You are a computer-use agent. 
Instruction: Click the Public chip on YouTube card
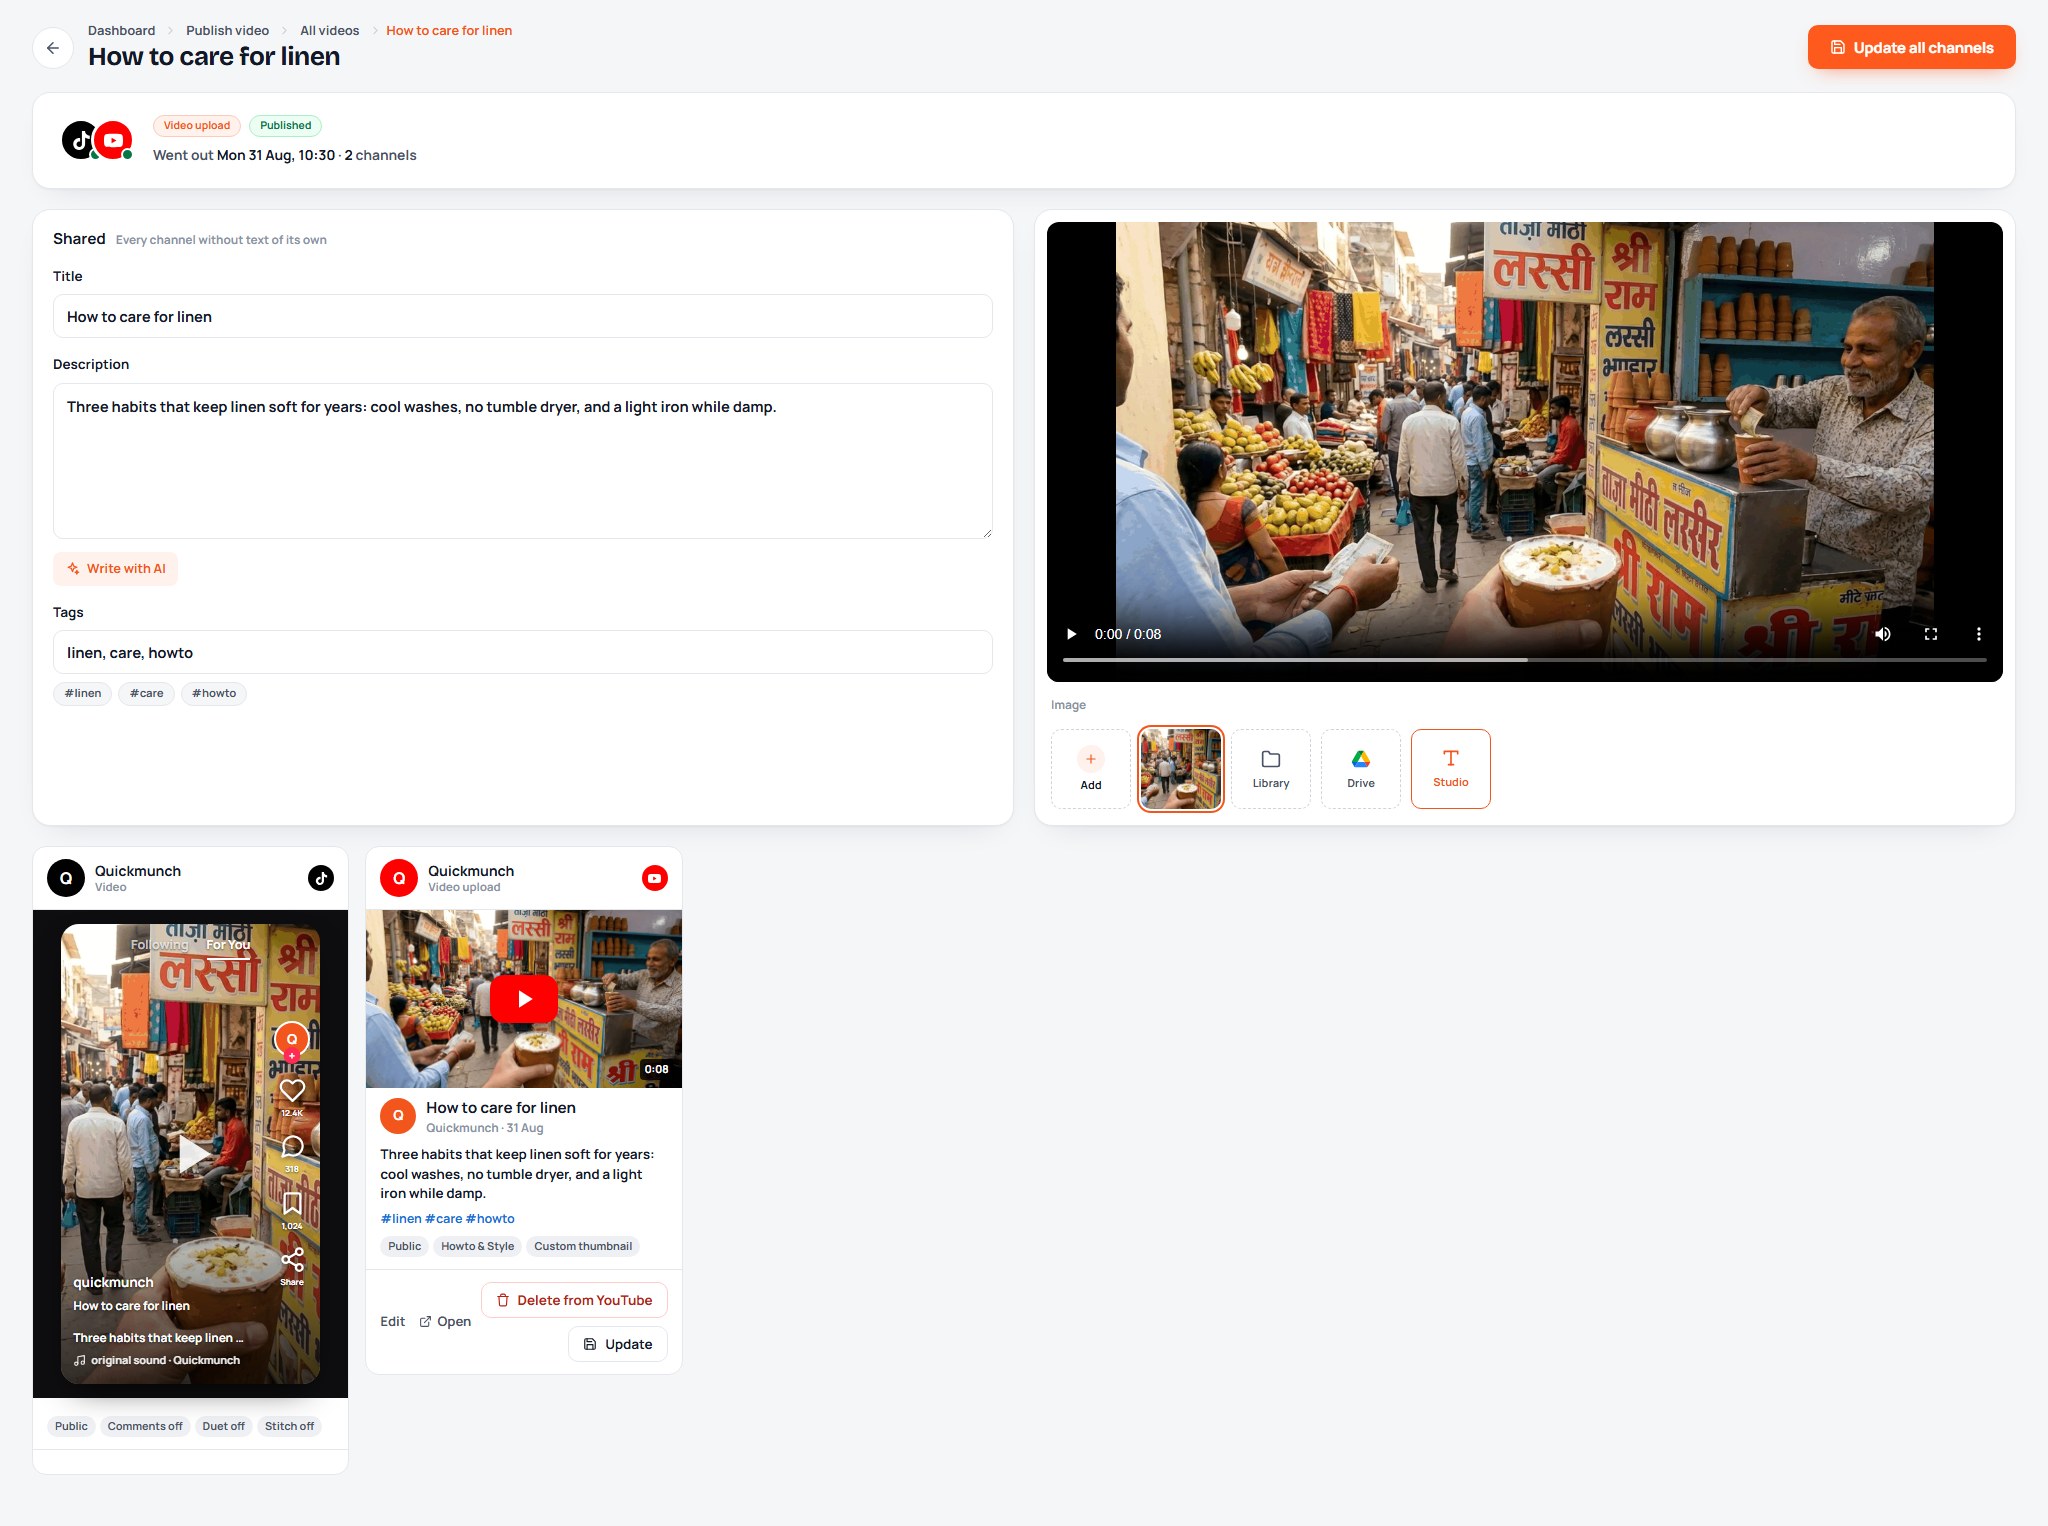(404, 1246)
